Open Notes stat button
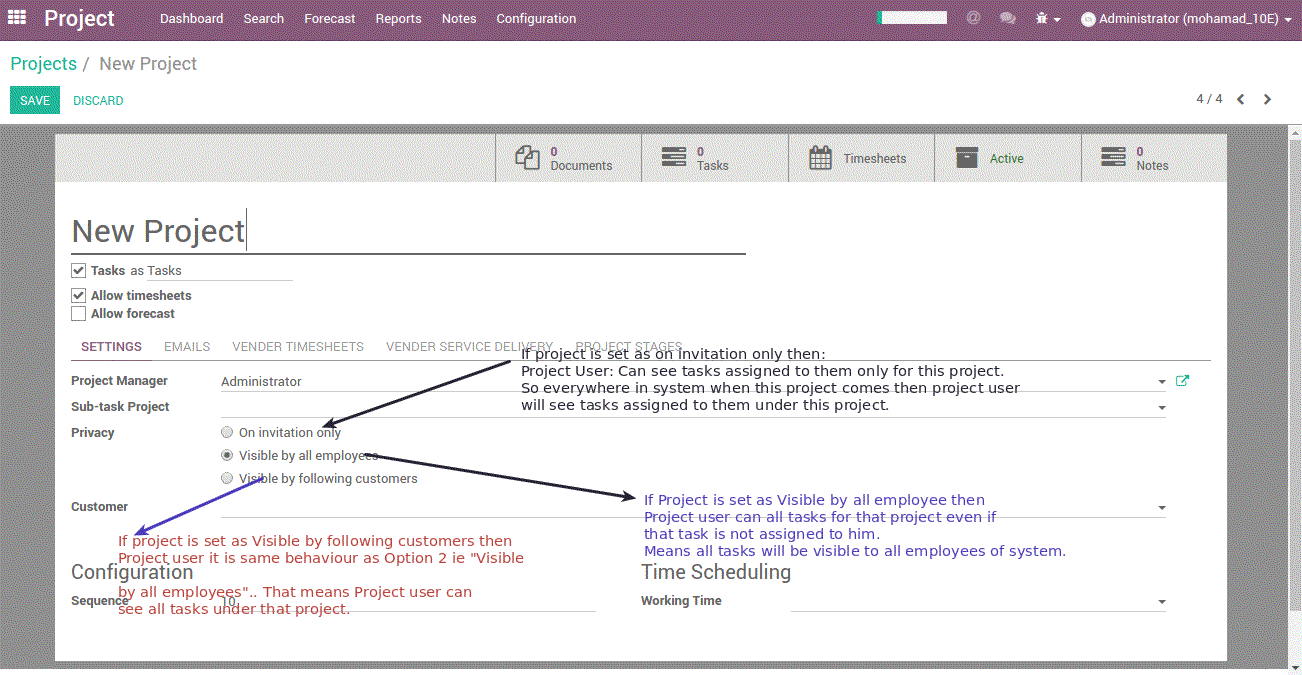This screenshot has height=675, width=1302. point(1154,158)
